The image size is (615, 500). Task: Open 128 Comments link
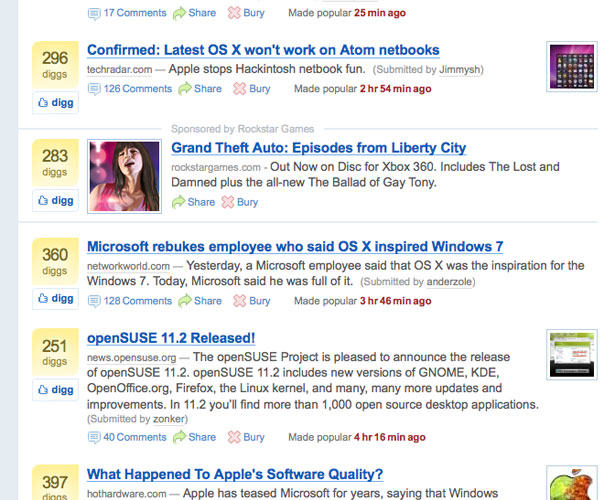point(138,301)
